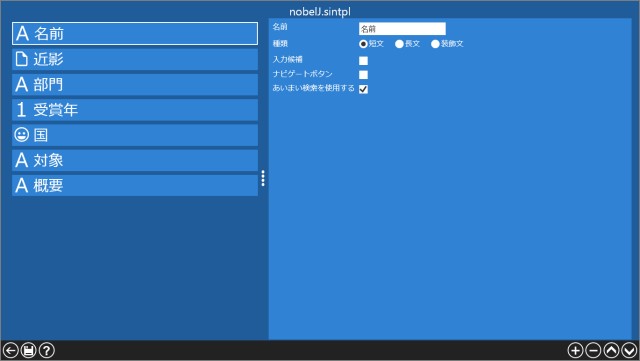This screenshot has width=640, height=361.
Task: Select the 対象 field row
Action: point(135,160)
